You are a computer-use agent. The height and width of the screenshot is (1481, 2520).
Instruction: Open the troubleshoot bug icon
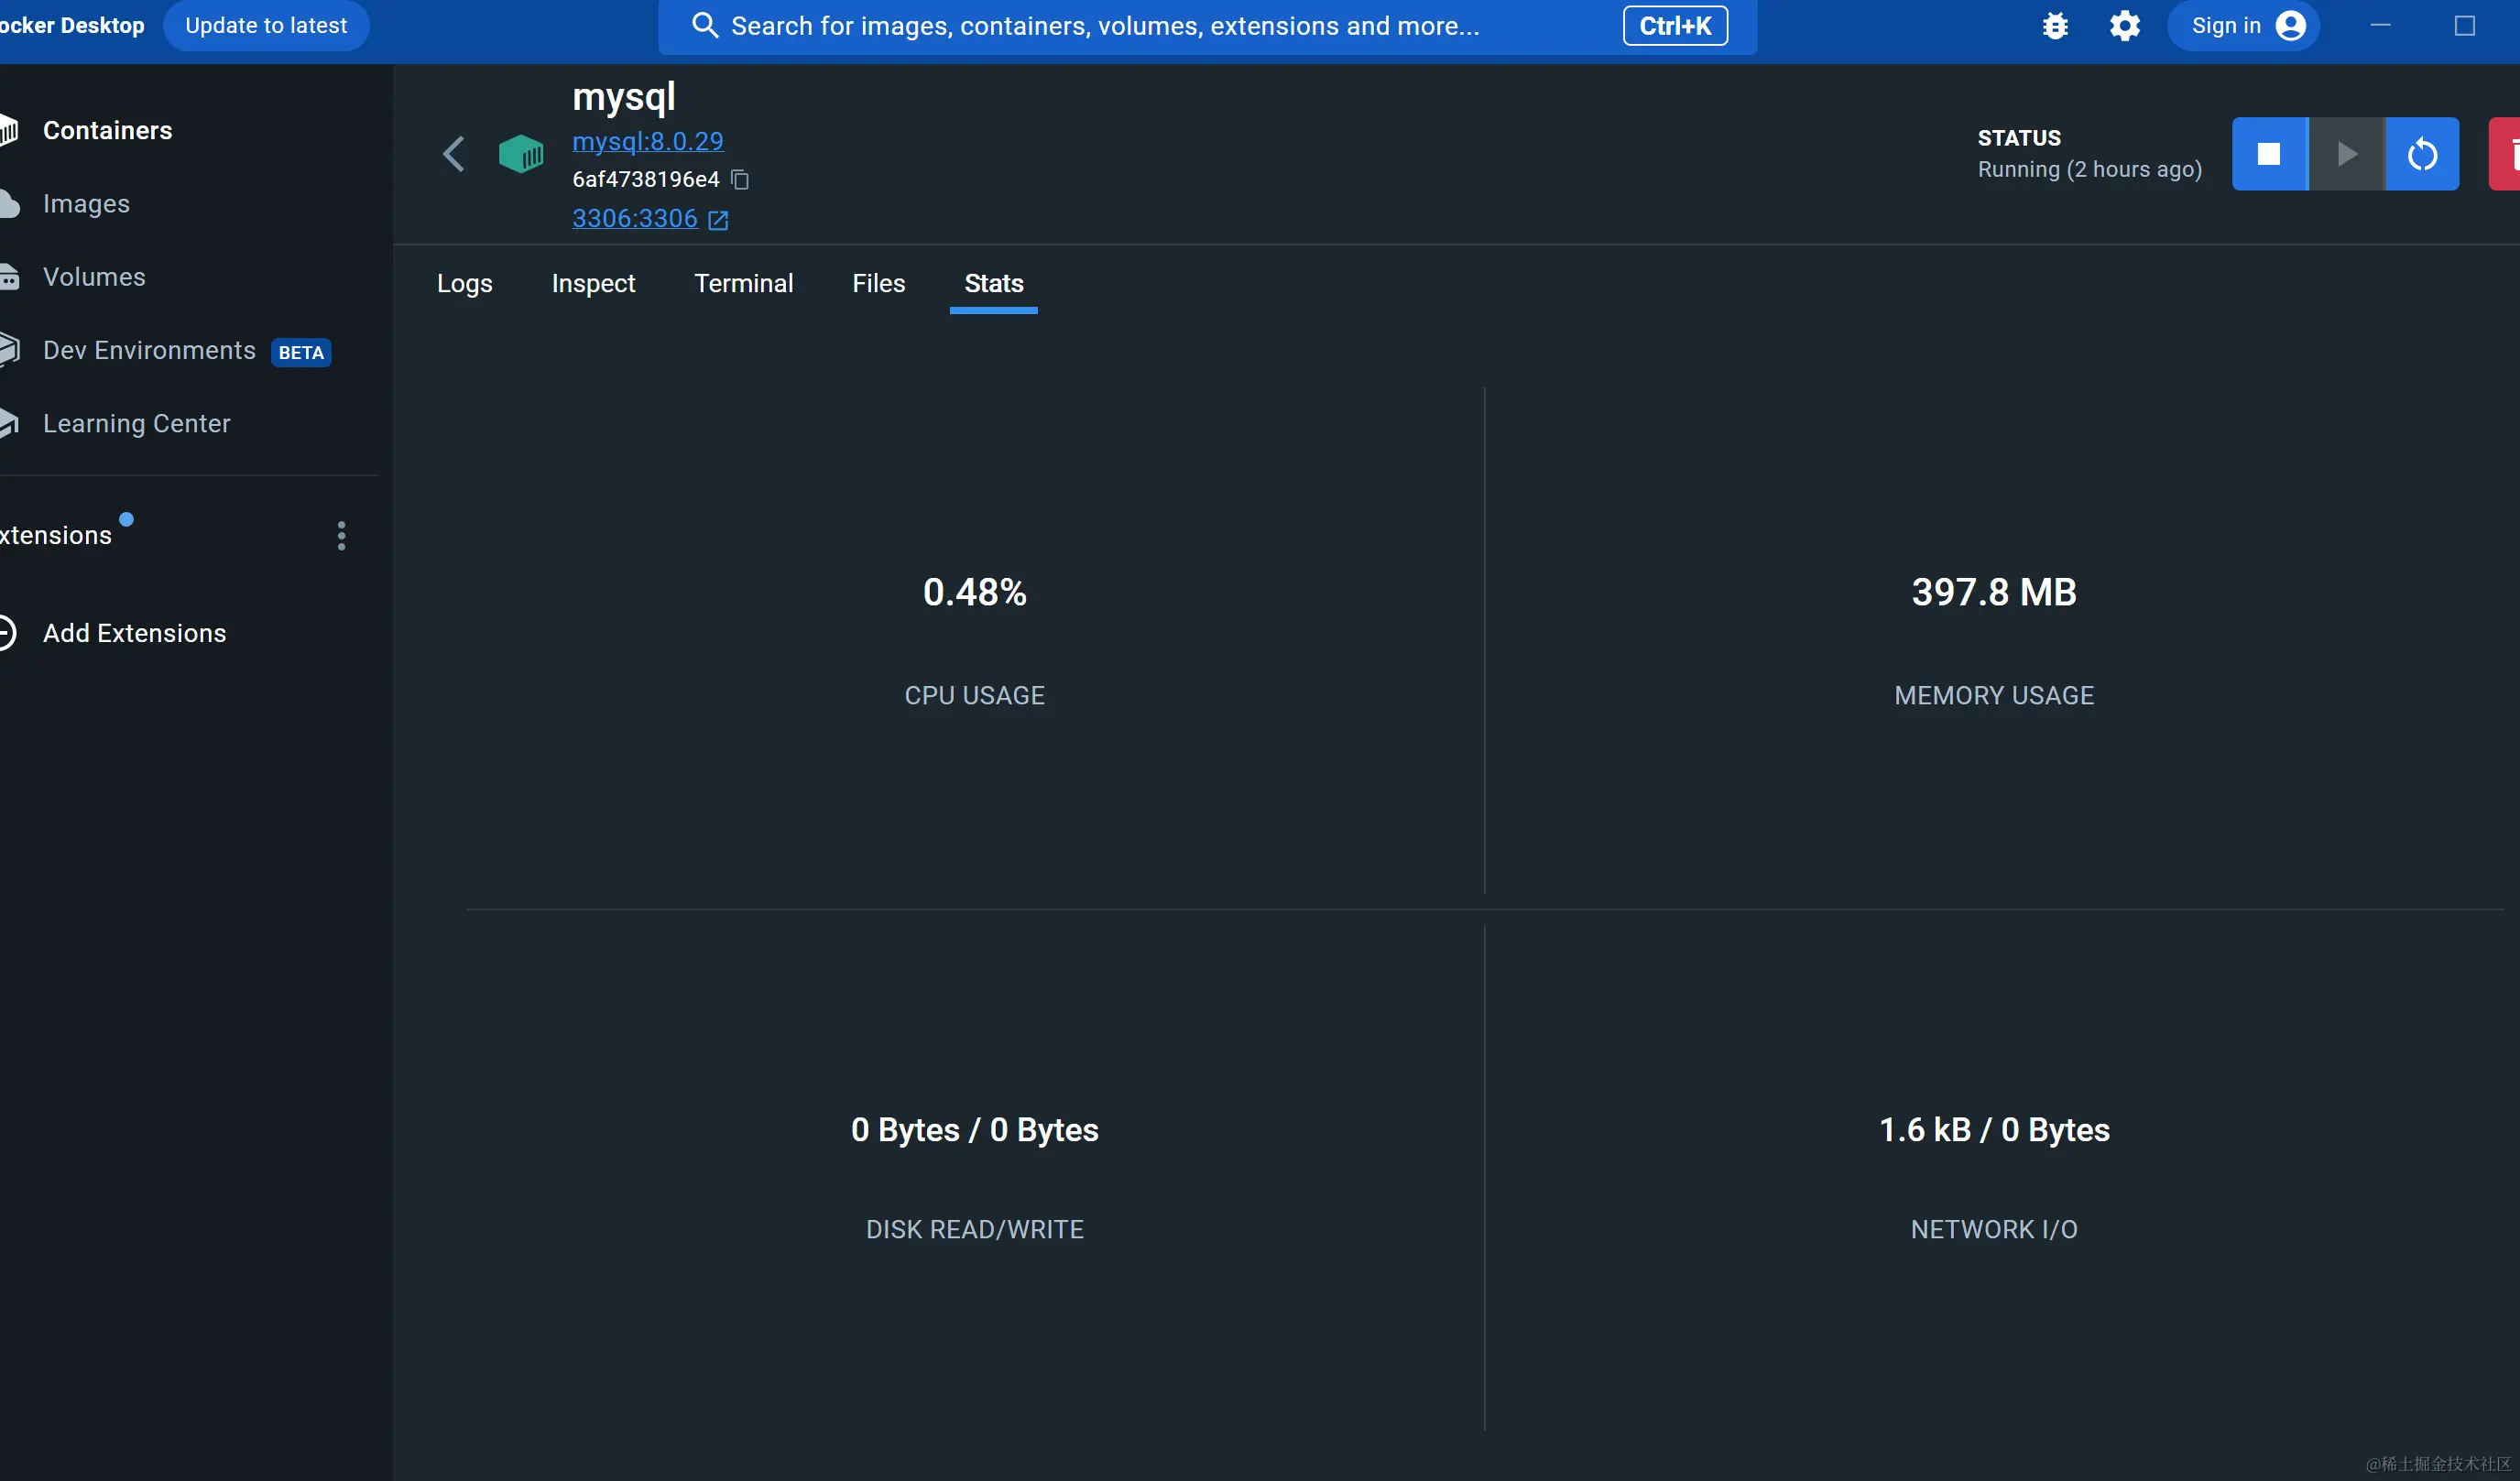(2054, 26)
